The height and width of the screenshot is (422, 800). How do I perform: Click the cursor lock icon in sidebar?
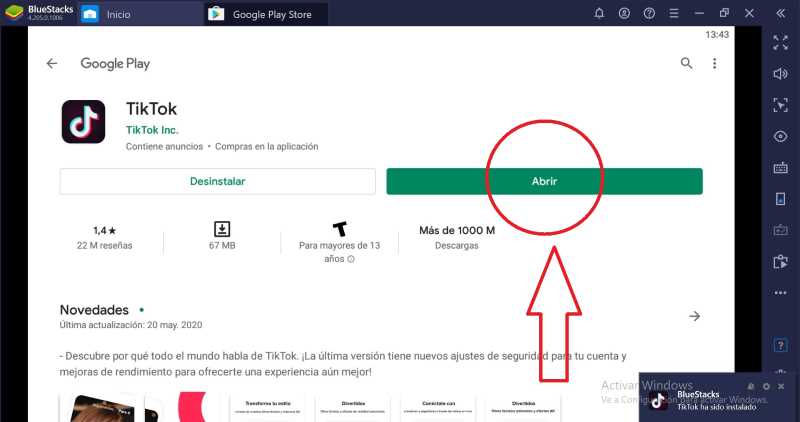click(781, 105)
